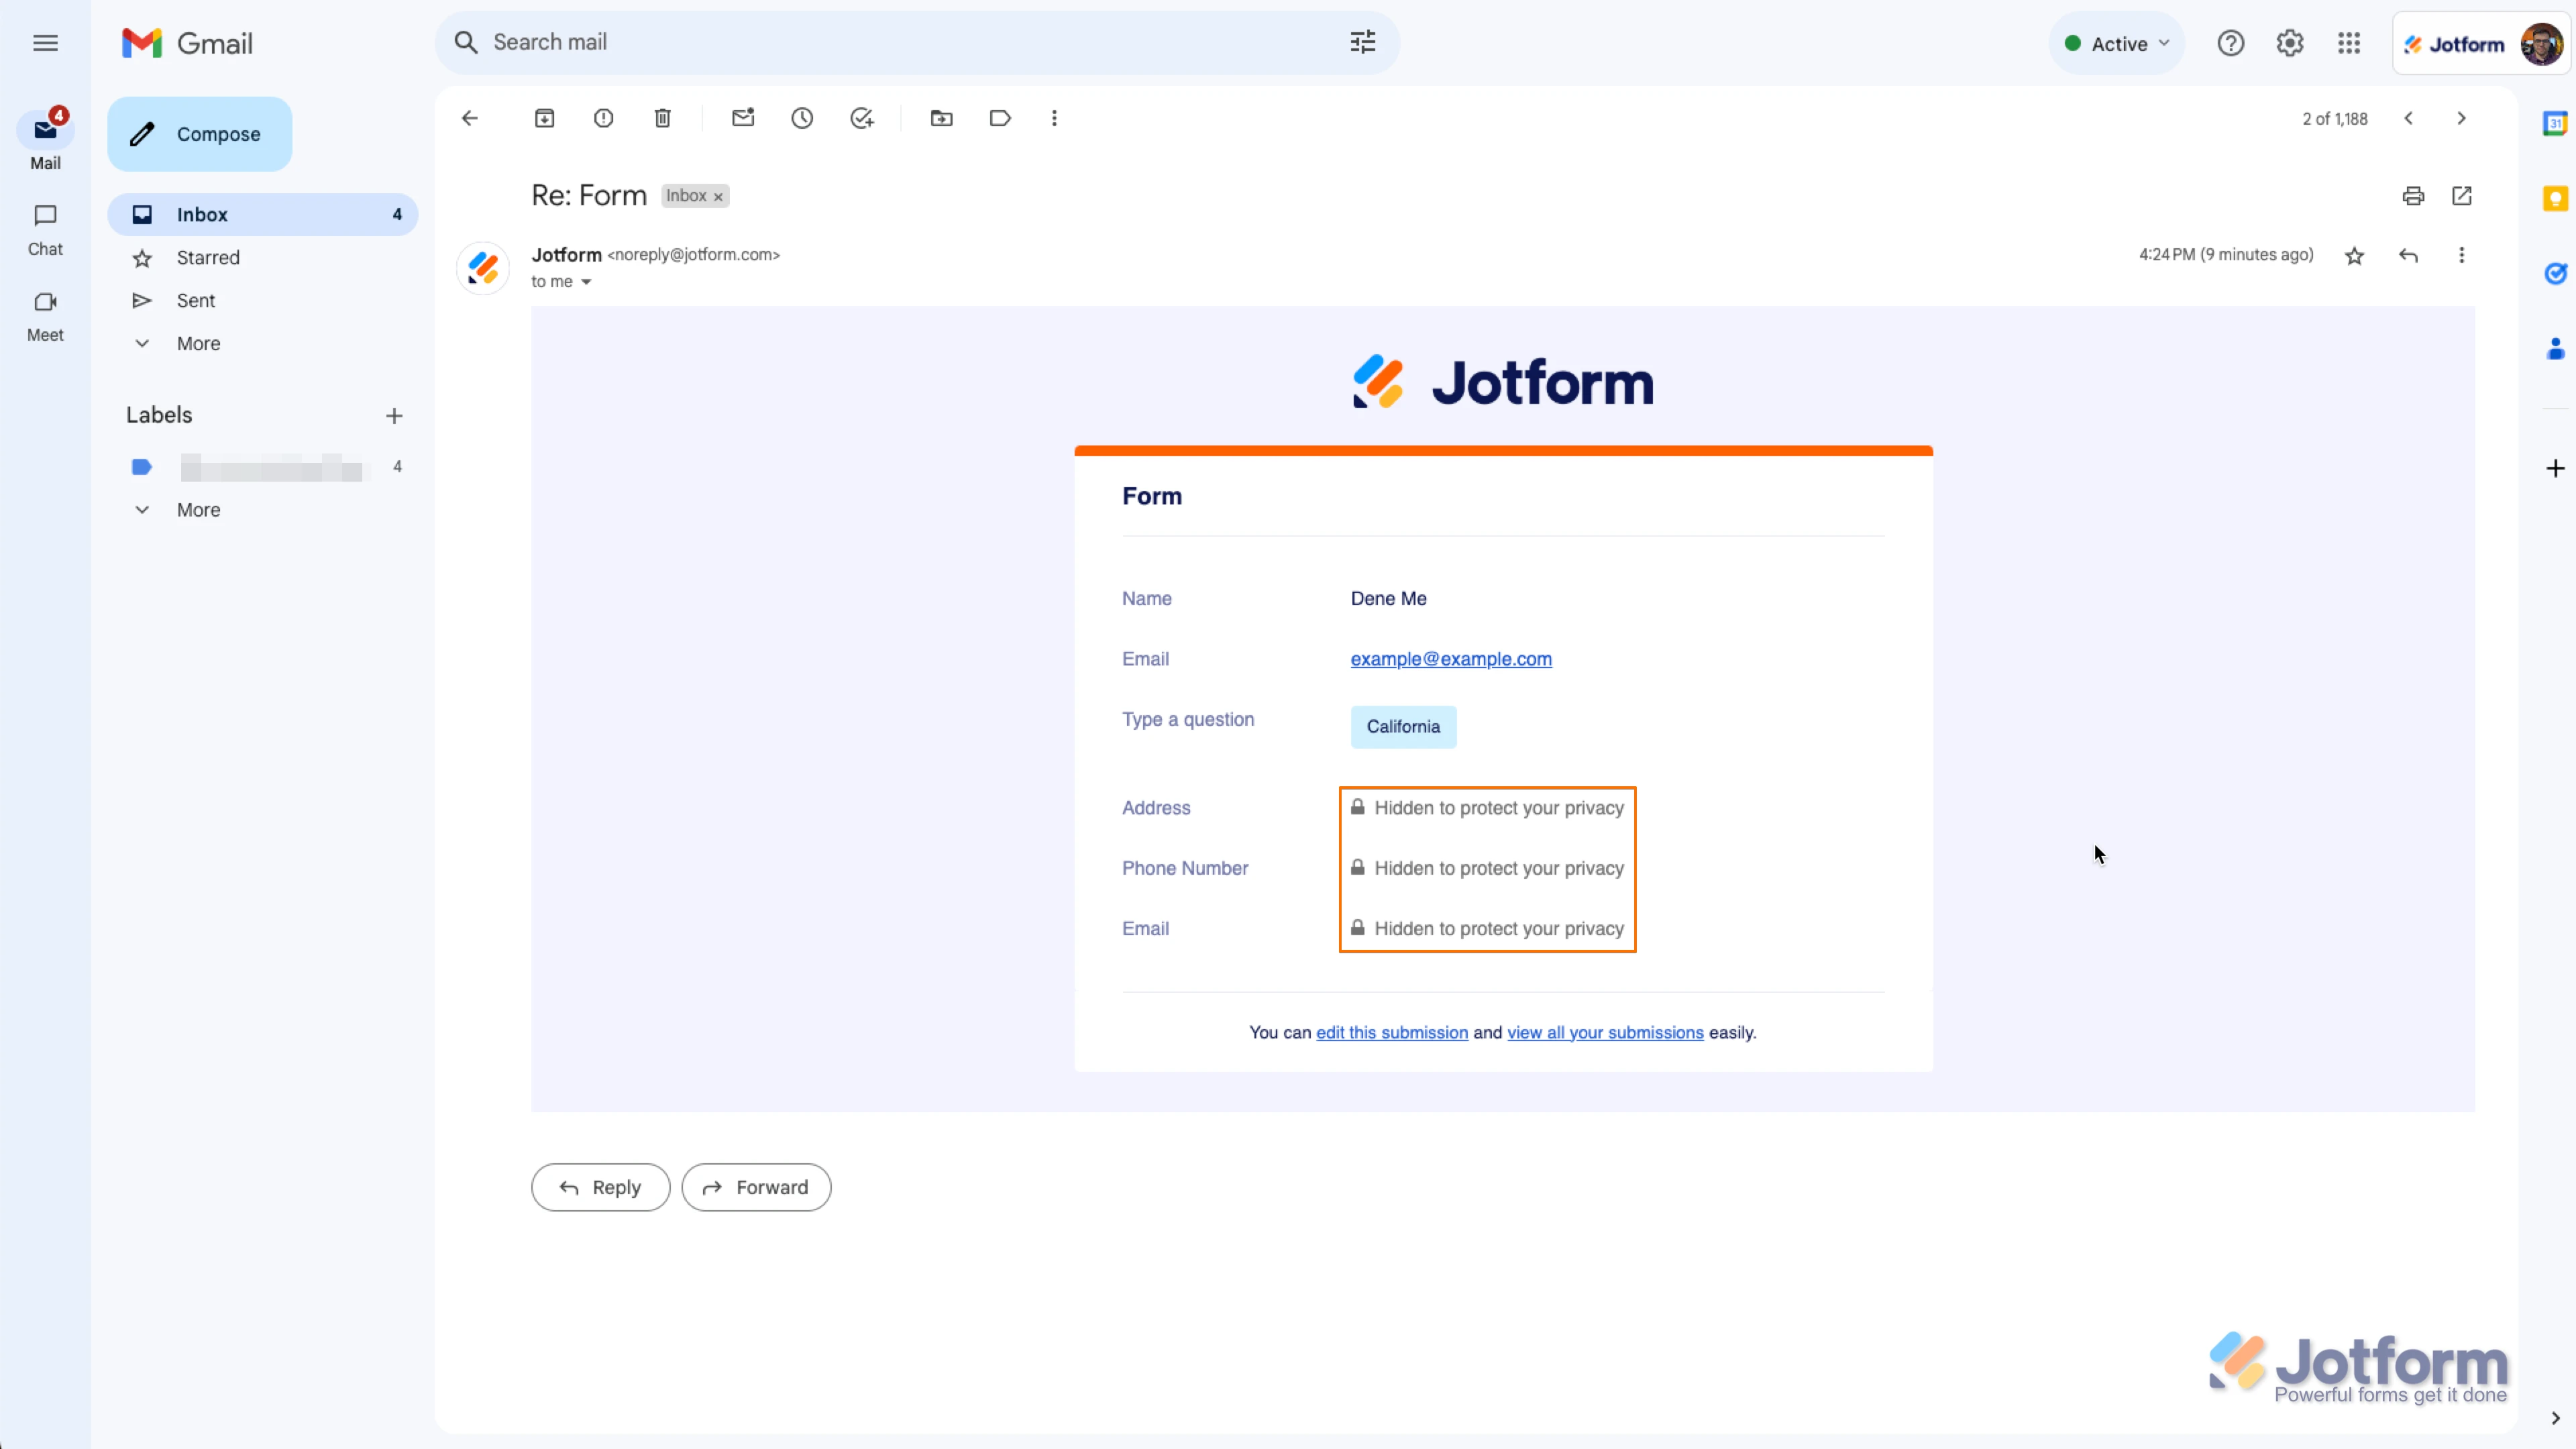This screenshot has width=2576, height=1449.
Task: Switch to the Chat section
Action: coord(45,229)
